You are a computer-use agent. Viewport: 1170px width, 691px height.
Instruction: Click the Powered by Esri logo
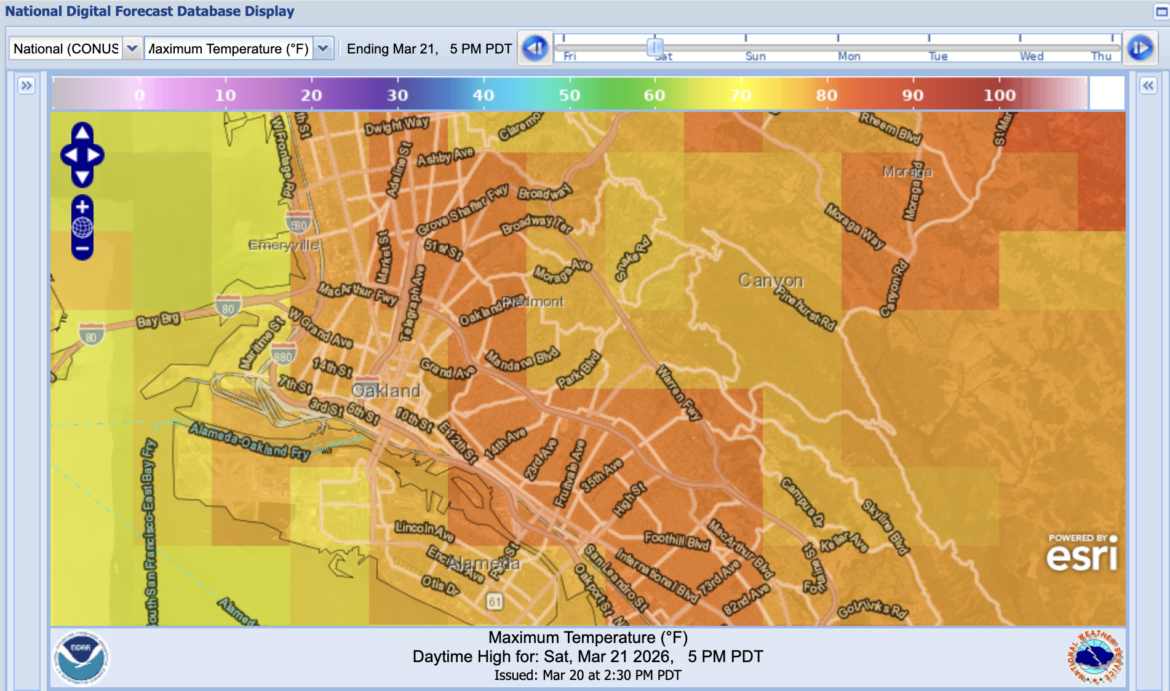(1081, 552)
